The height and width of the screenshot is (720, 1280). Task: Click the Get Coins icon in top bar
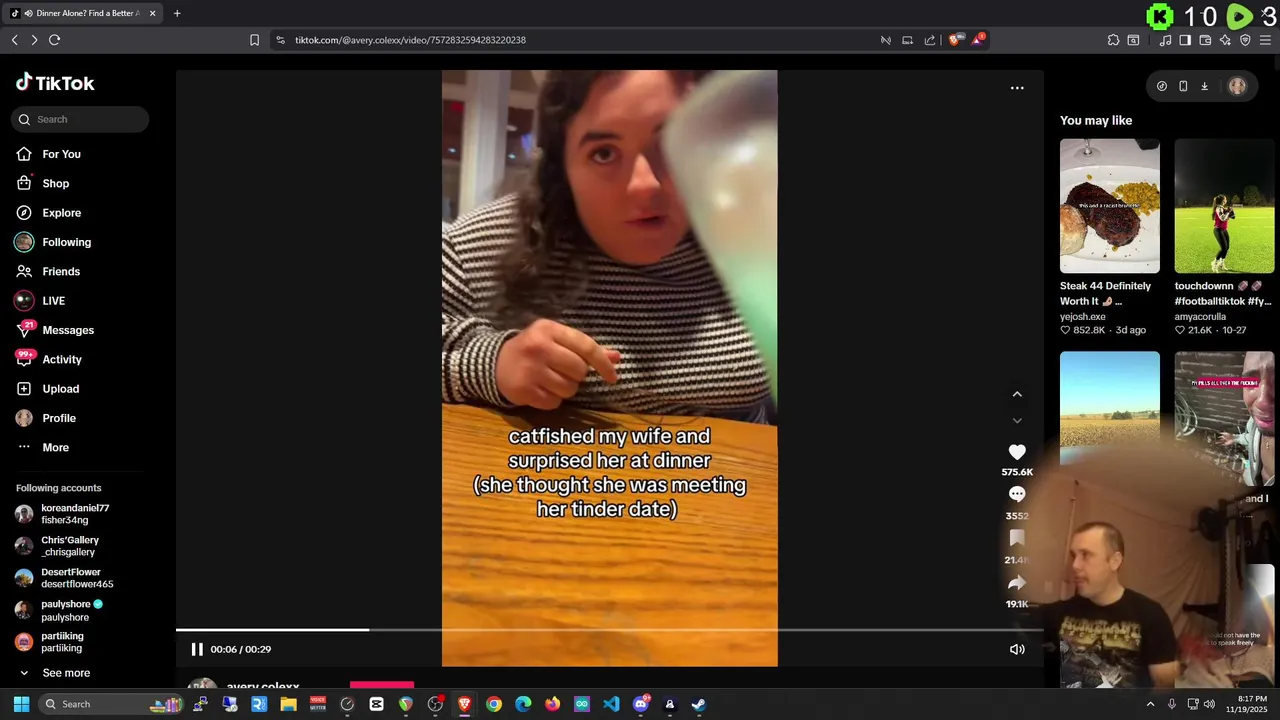pos(1162,86)
